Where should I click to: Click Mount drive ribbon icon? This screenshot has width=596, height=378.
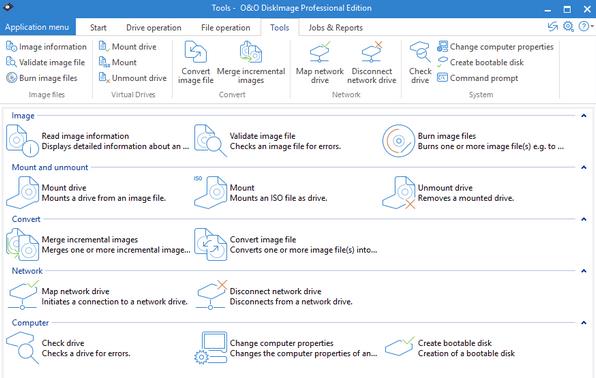click(x=104, y=46)
